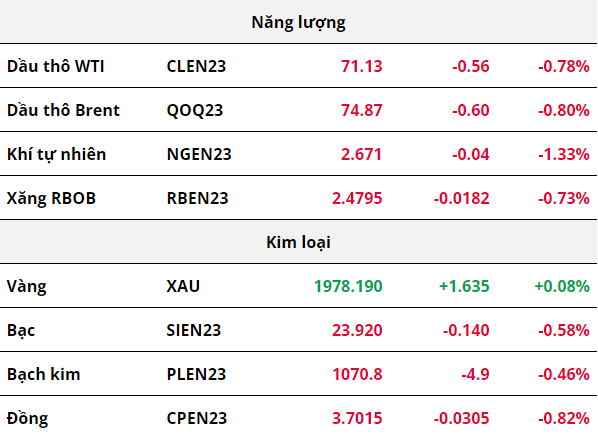Click the Năng lượng section header
Viewport: 598px width, 439px height.
[x=298, y=23]
